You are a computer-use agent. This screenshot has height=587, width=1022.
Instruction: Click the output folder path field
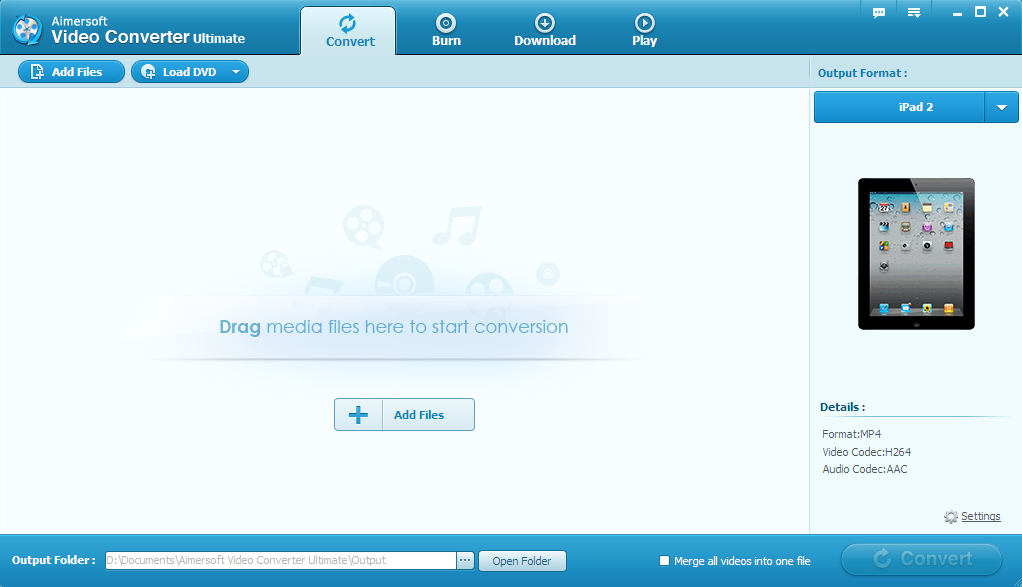click(280, 560)
